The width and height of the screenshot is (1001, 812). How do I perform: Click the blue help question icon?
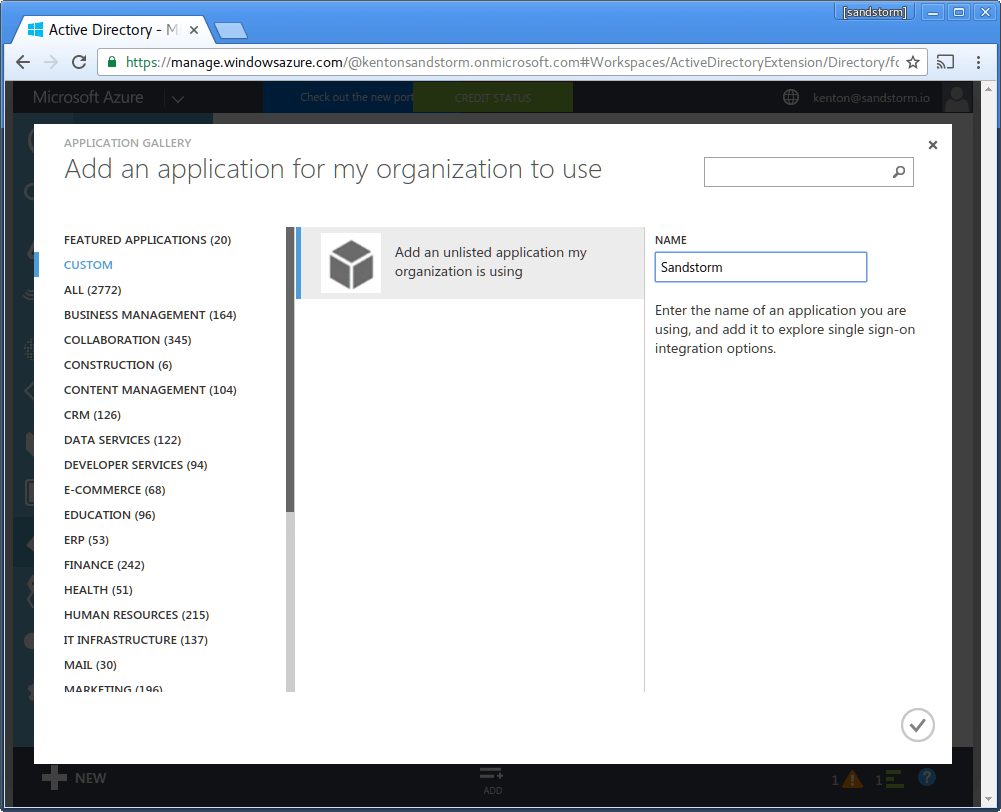coord(927,777)
